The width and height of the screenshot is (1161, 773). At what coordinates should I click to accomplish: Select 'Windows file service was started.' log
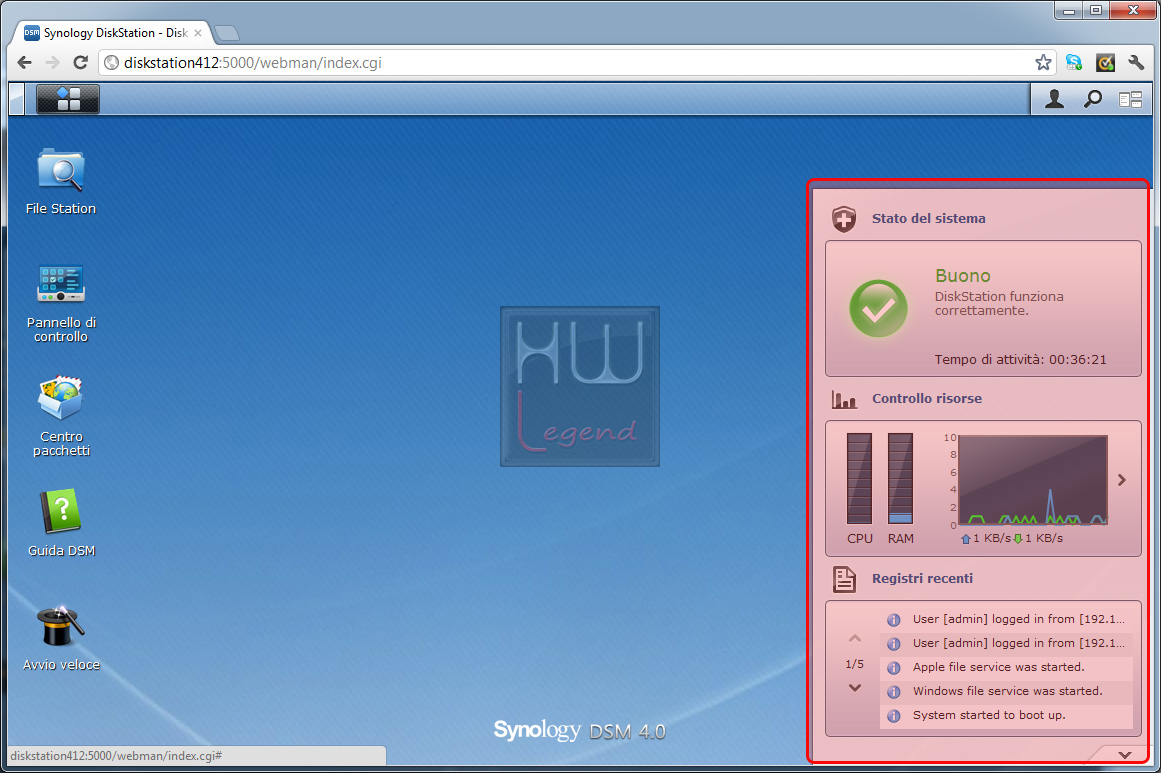[1006, 691]
